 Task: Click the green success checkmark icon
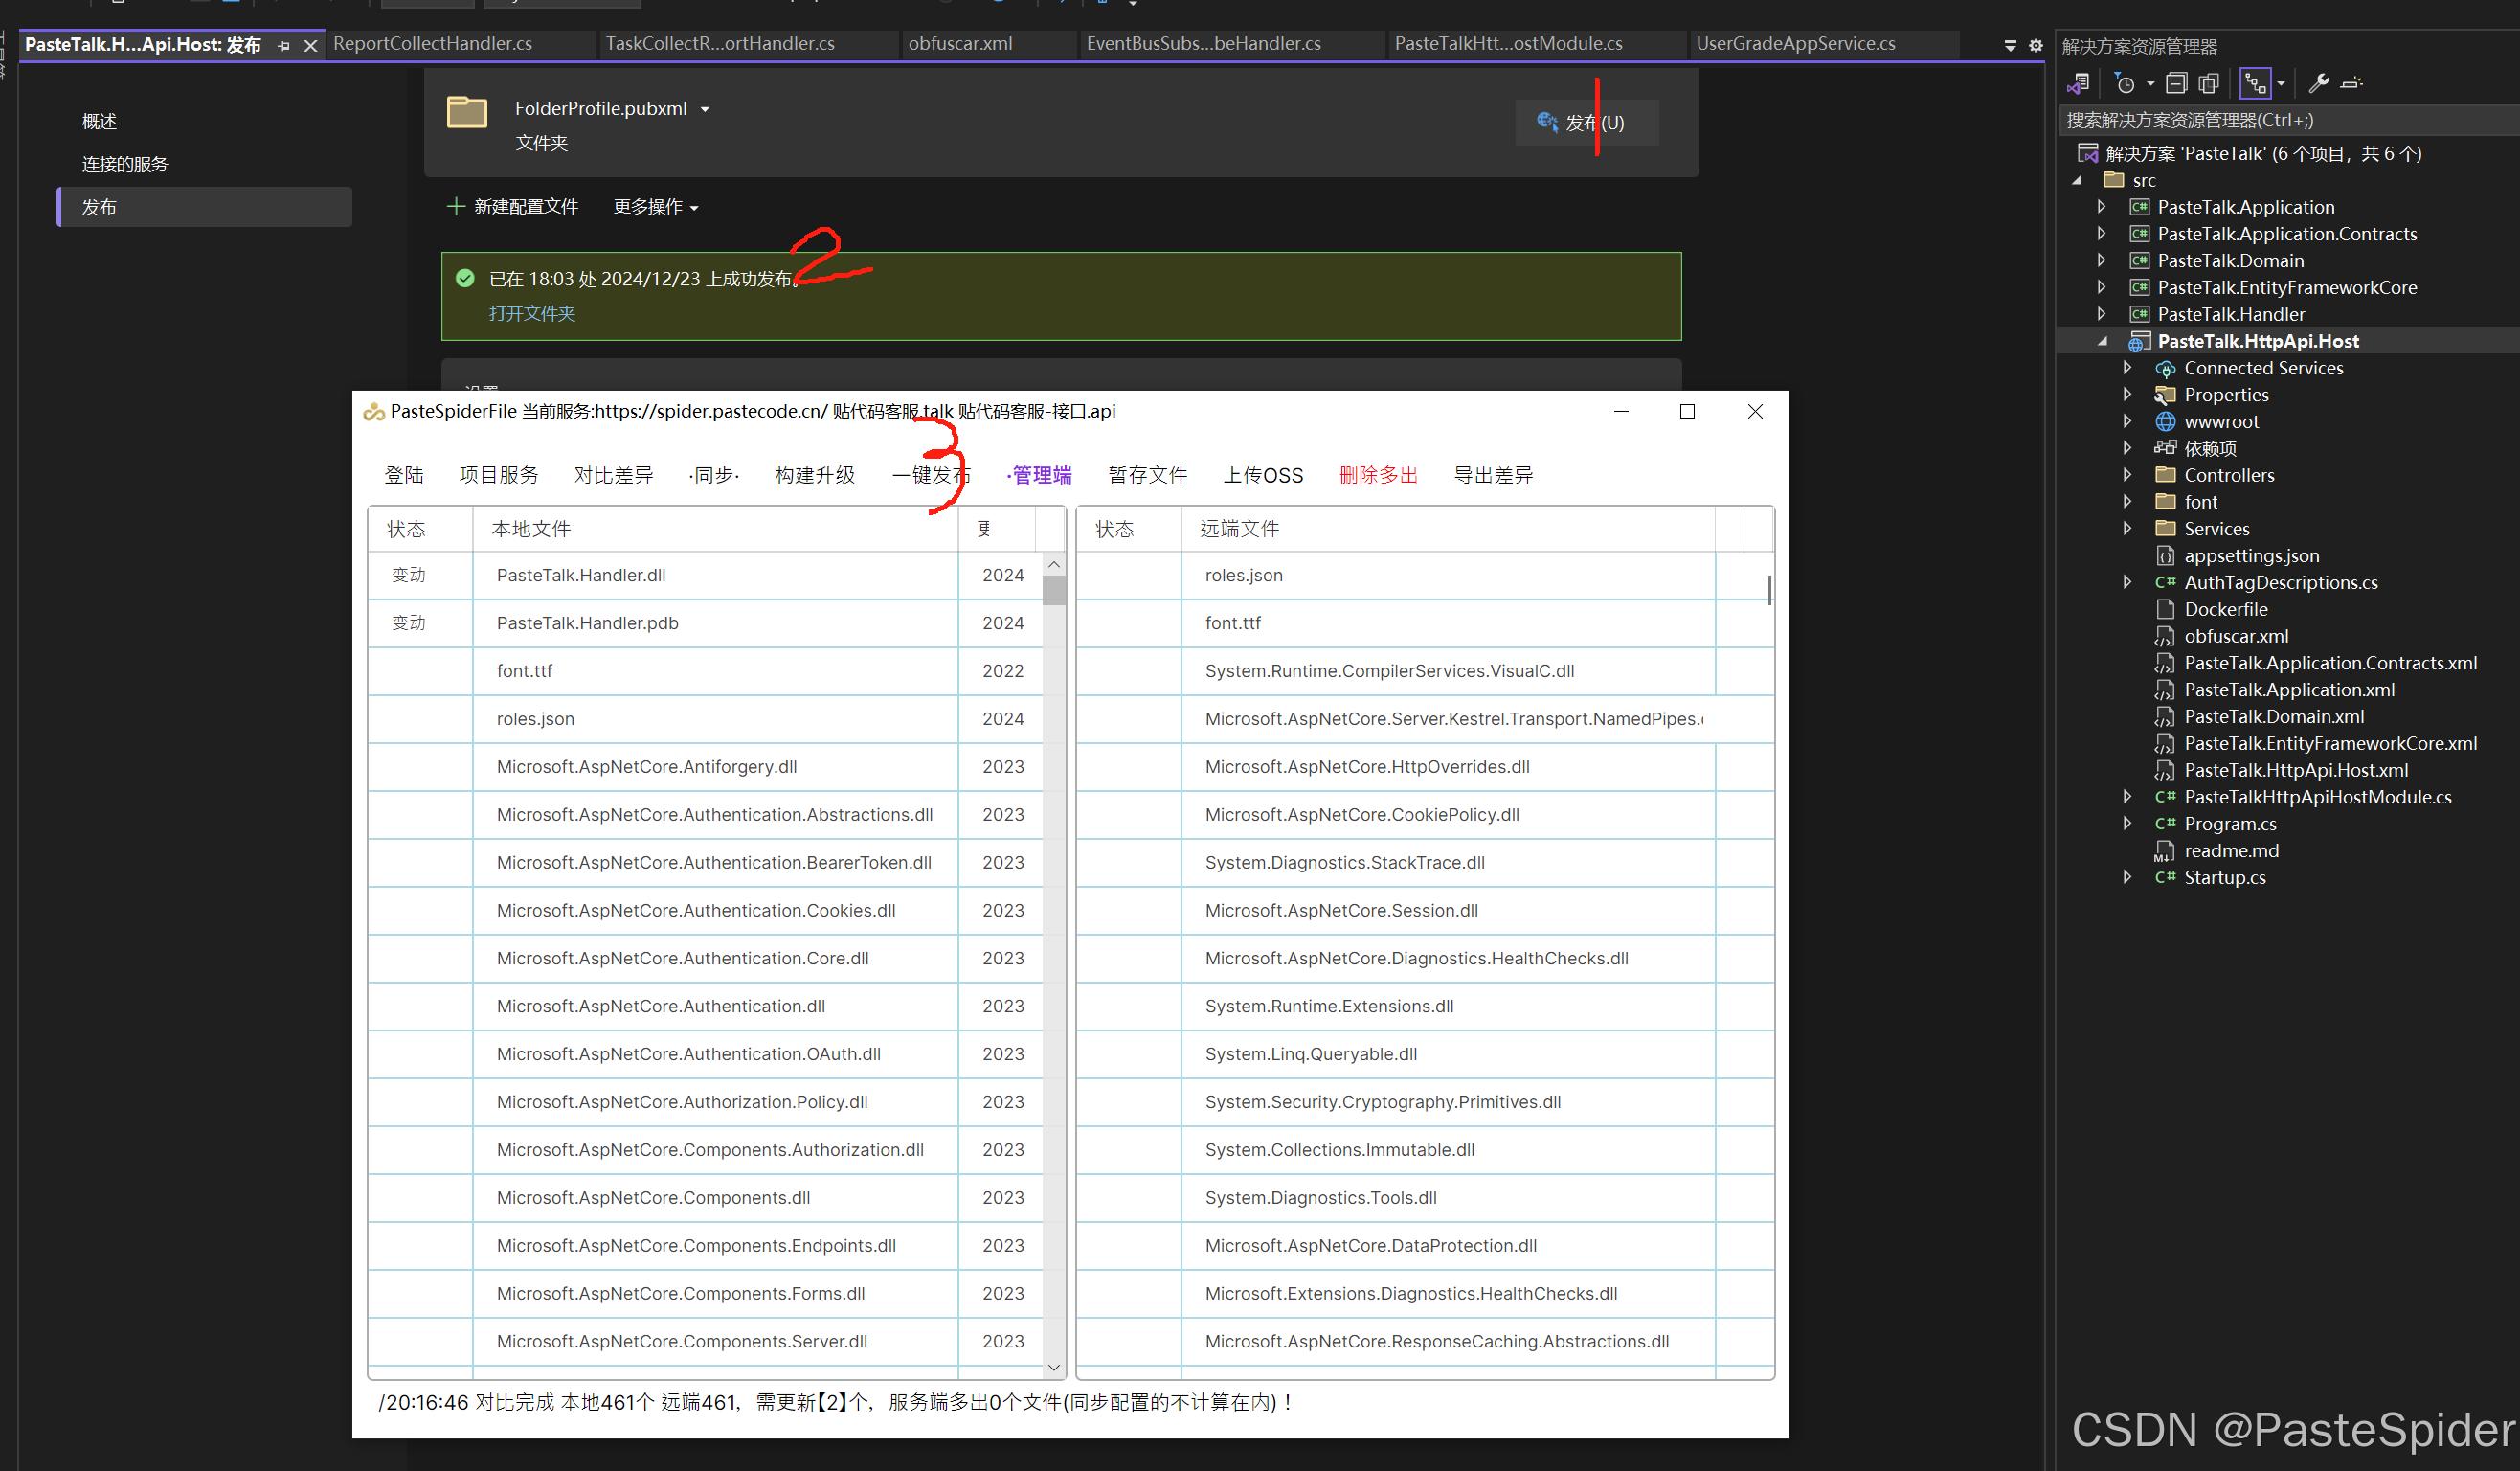(465, 278)
